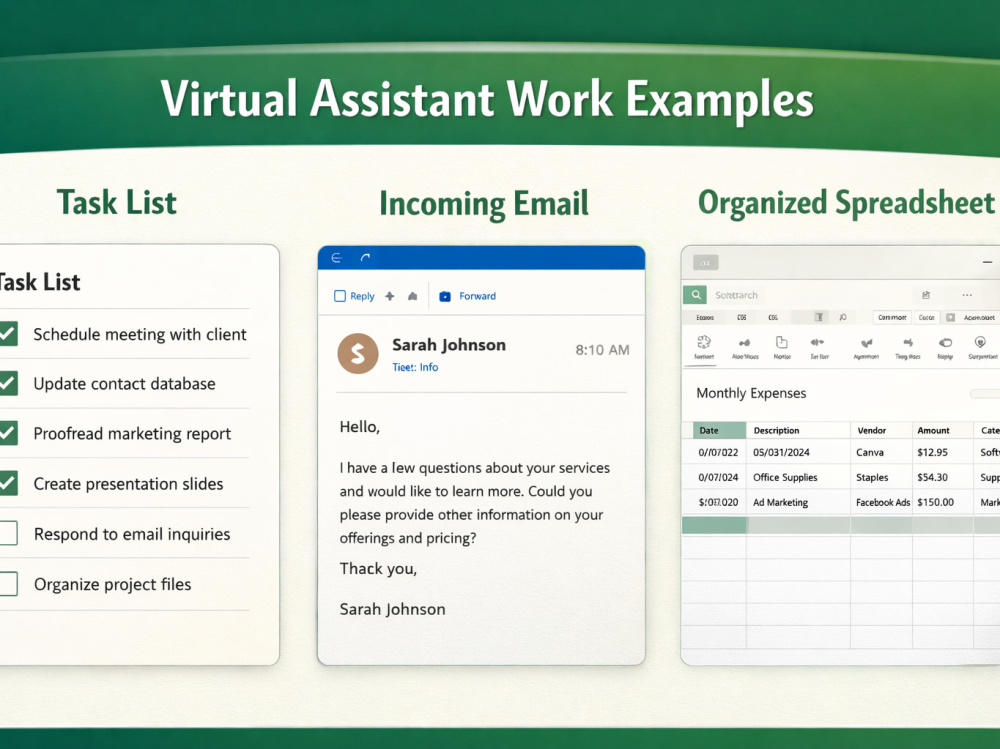The image size is (1000, 749).
Task: Click the Forward button text
Action: tap(477, 296)
